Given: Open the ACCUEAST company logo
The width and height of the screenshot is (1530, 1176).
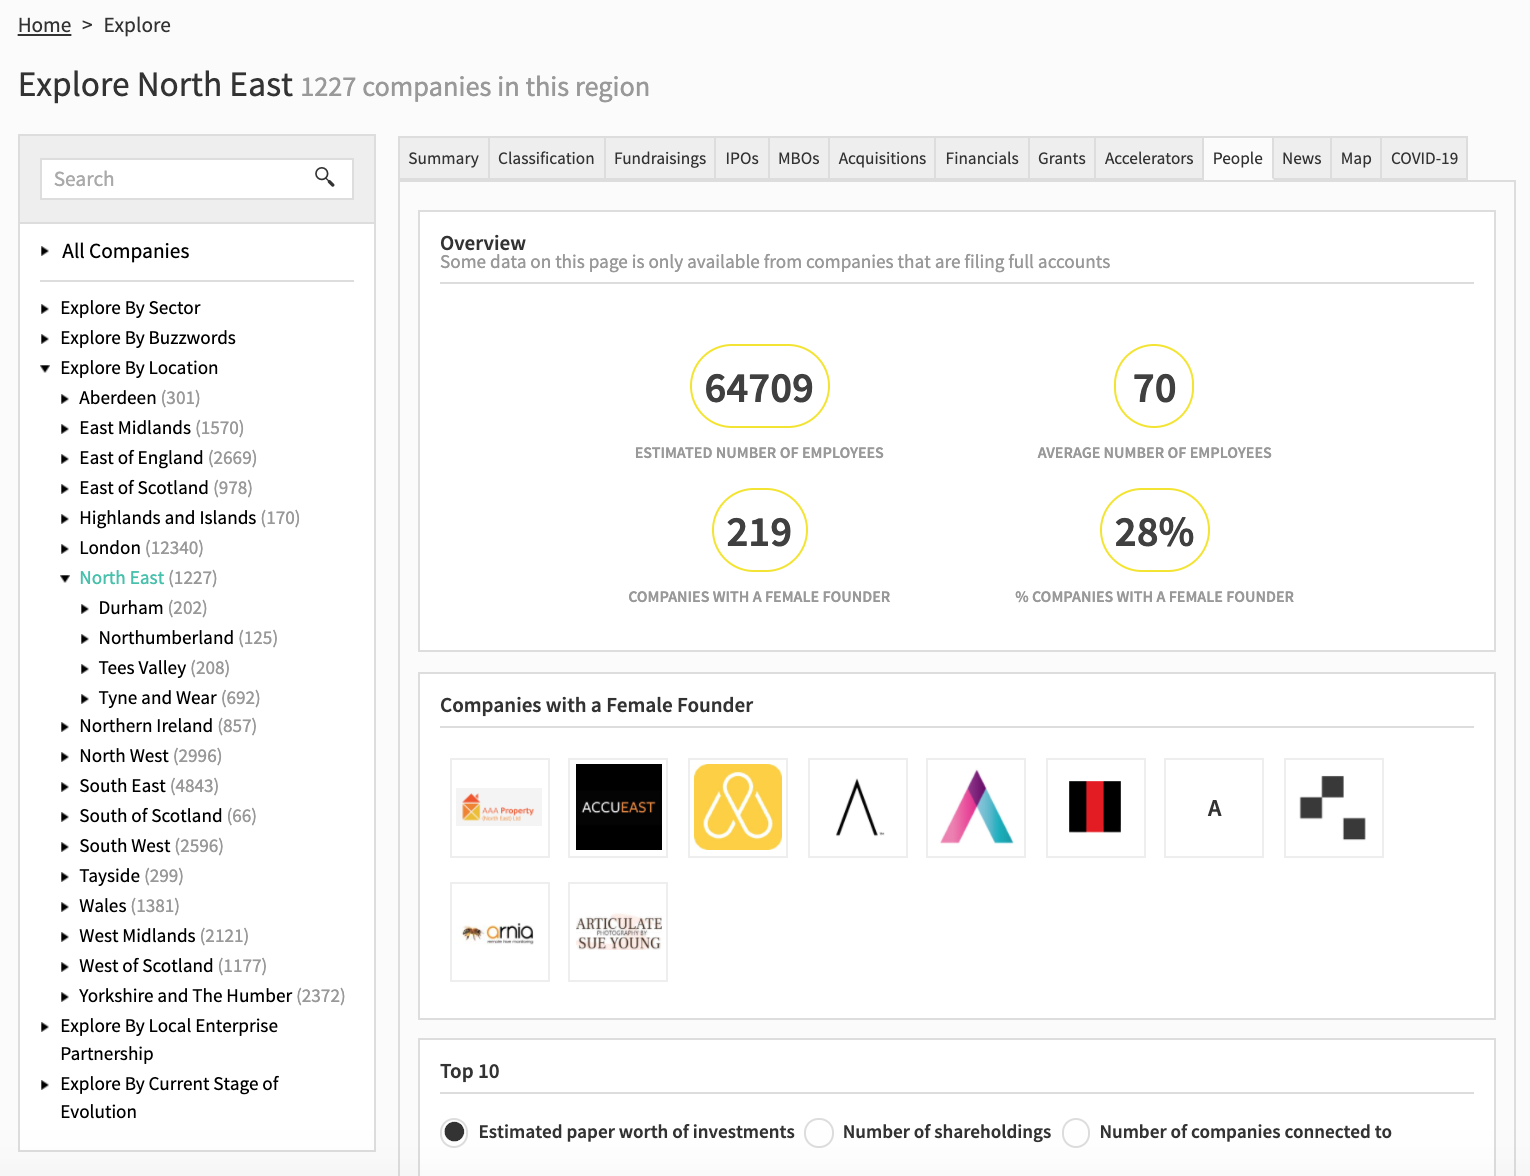Looking at the screenshot, I should coord(618,808).
